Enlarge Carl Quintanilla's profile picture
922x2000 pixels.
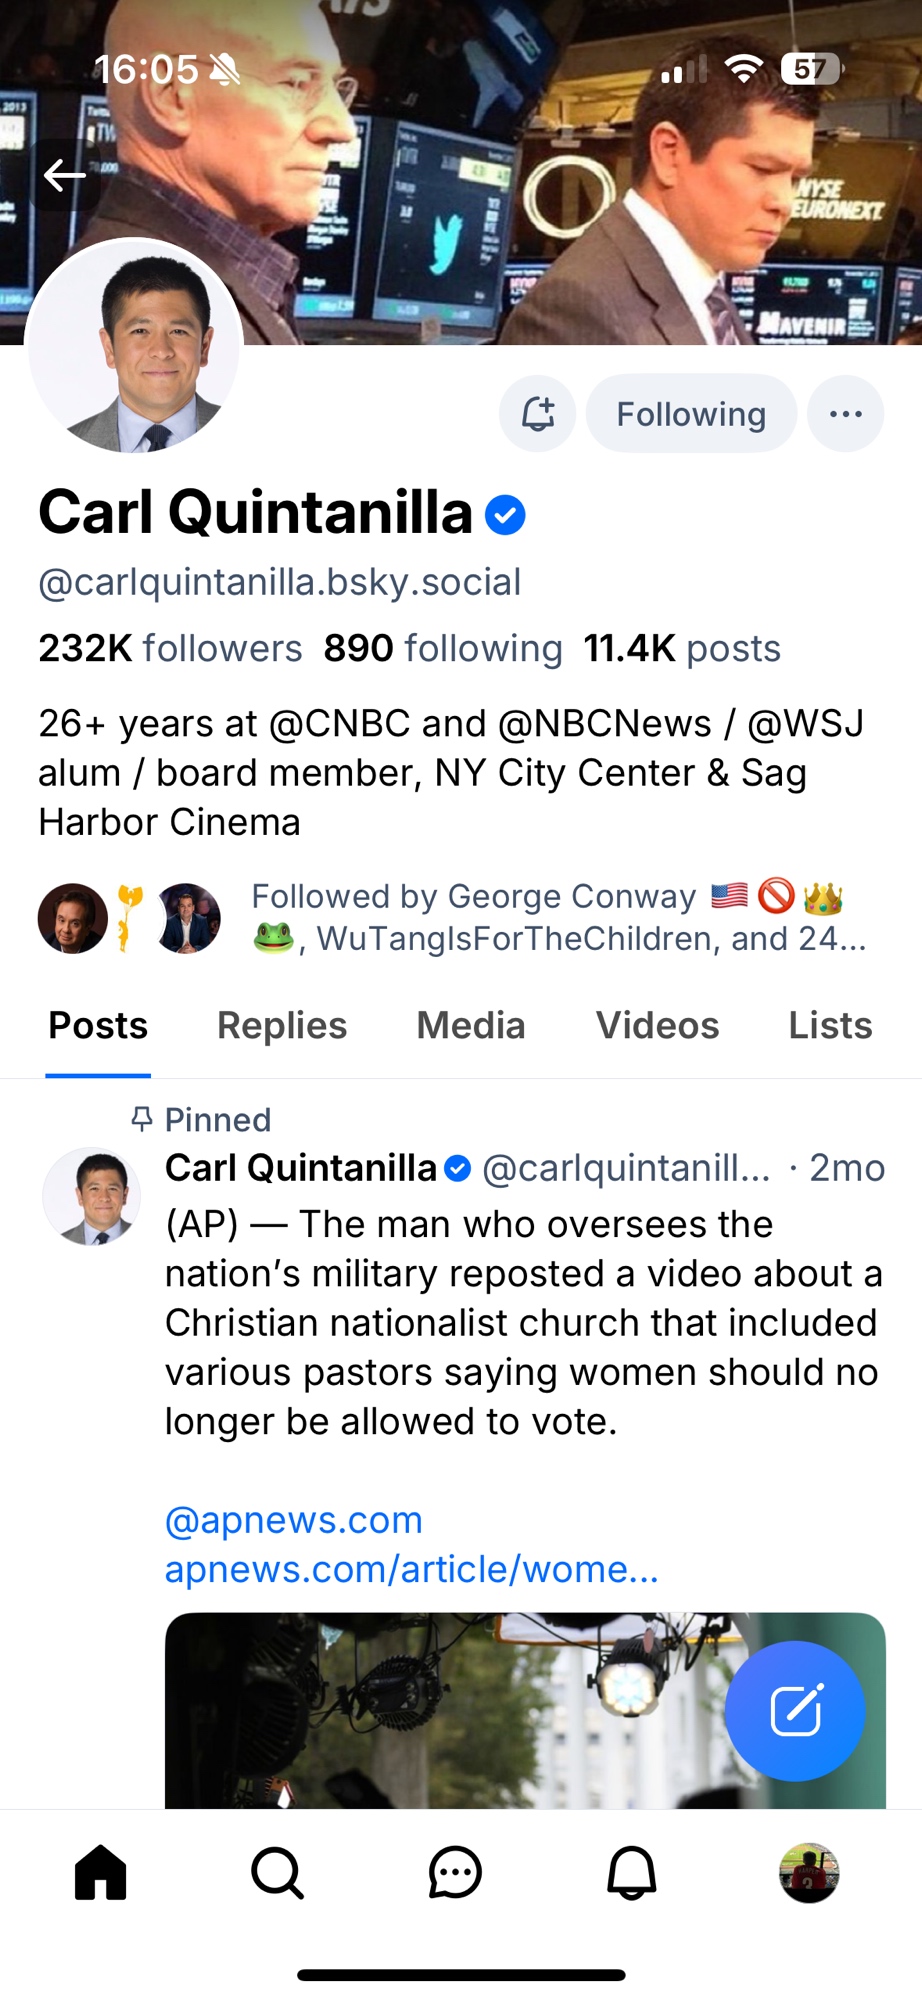(134, 348)
